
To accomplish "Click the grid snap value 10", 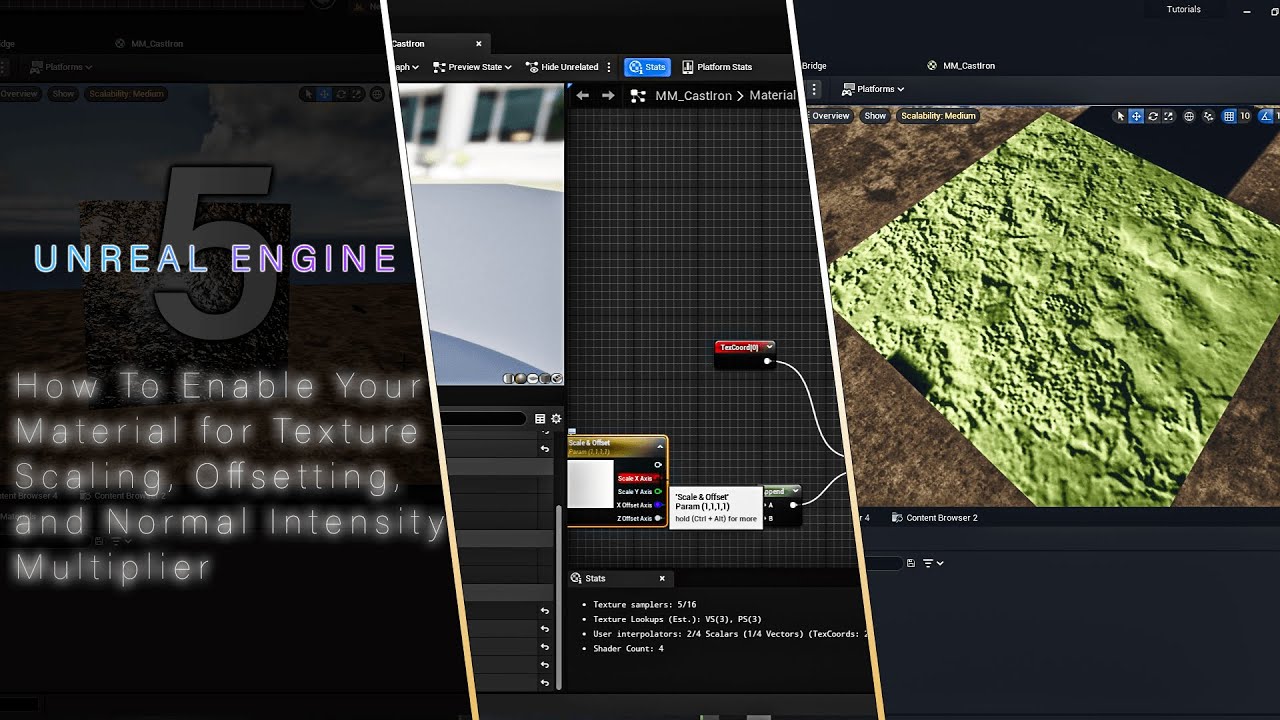I will tap(1245, 116).
